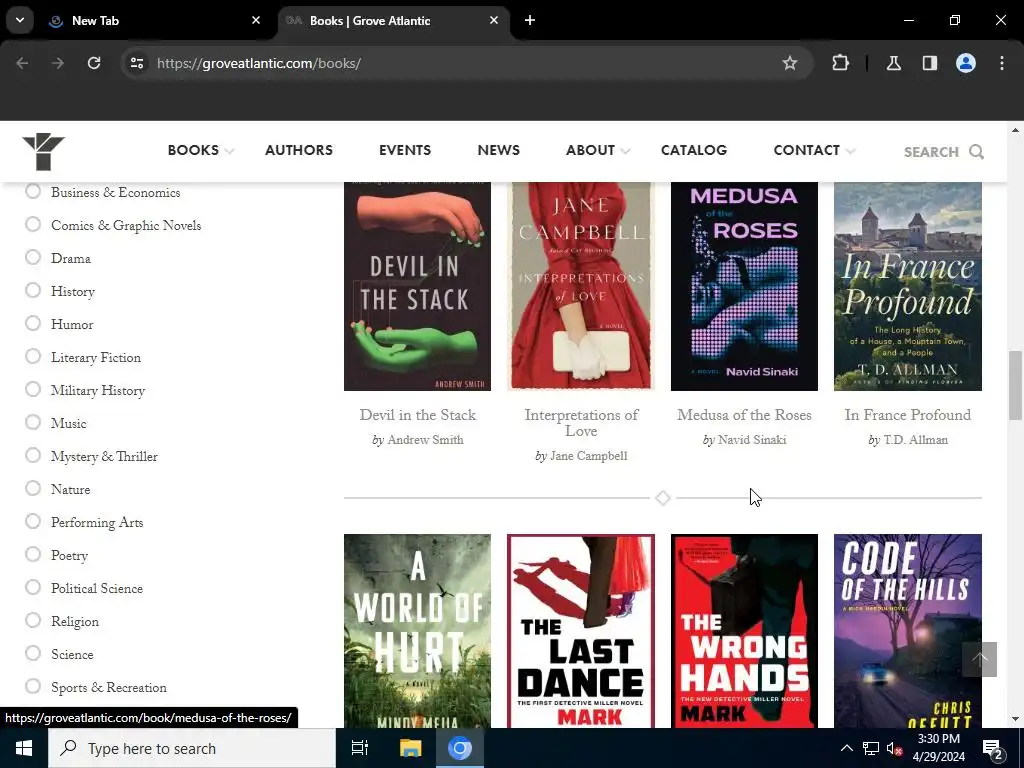Viewport: 1024px width, 768px height.
Task: Click the scroll-to-top arrow button
Action: click(979, 659)
